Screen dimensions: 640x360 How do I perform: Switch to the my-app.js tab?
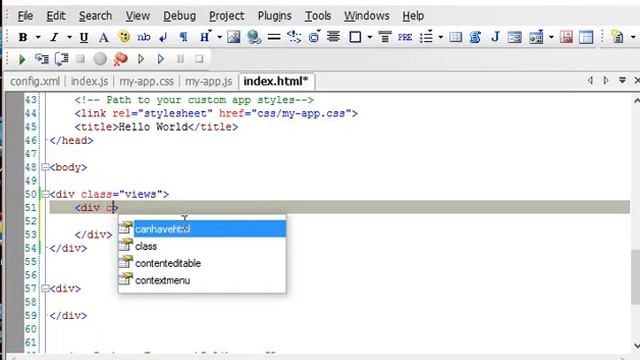coord(209,81)
